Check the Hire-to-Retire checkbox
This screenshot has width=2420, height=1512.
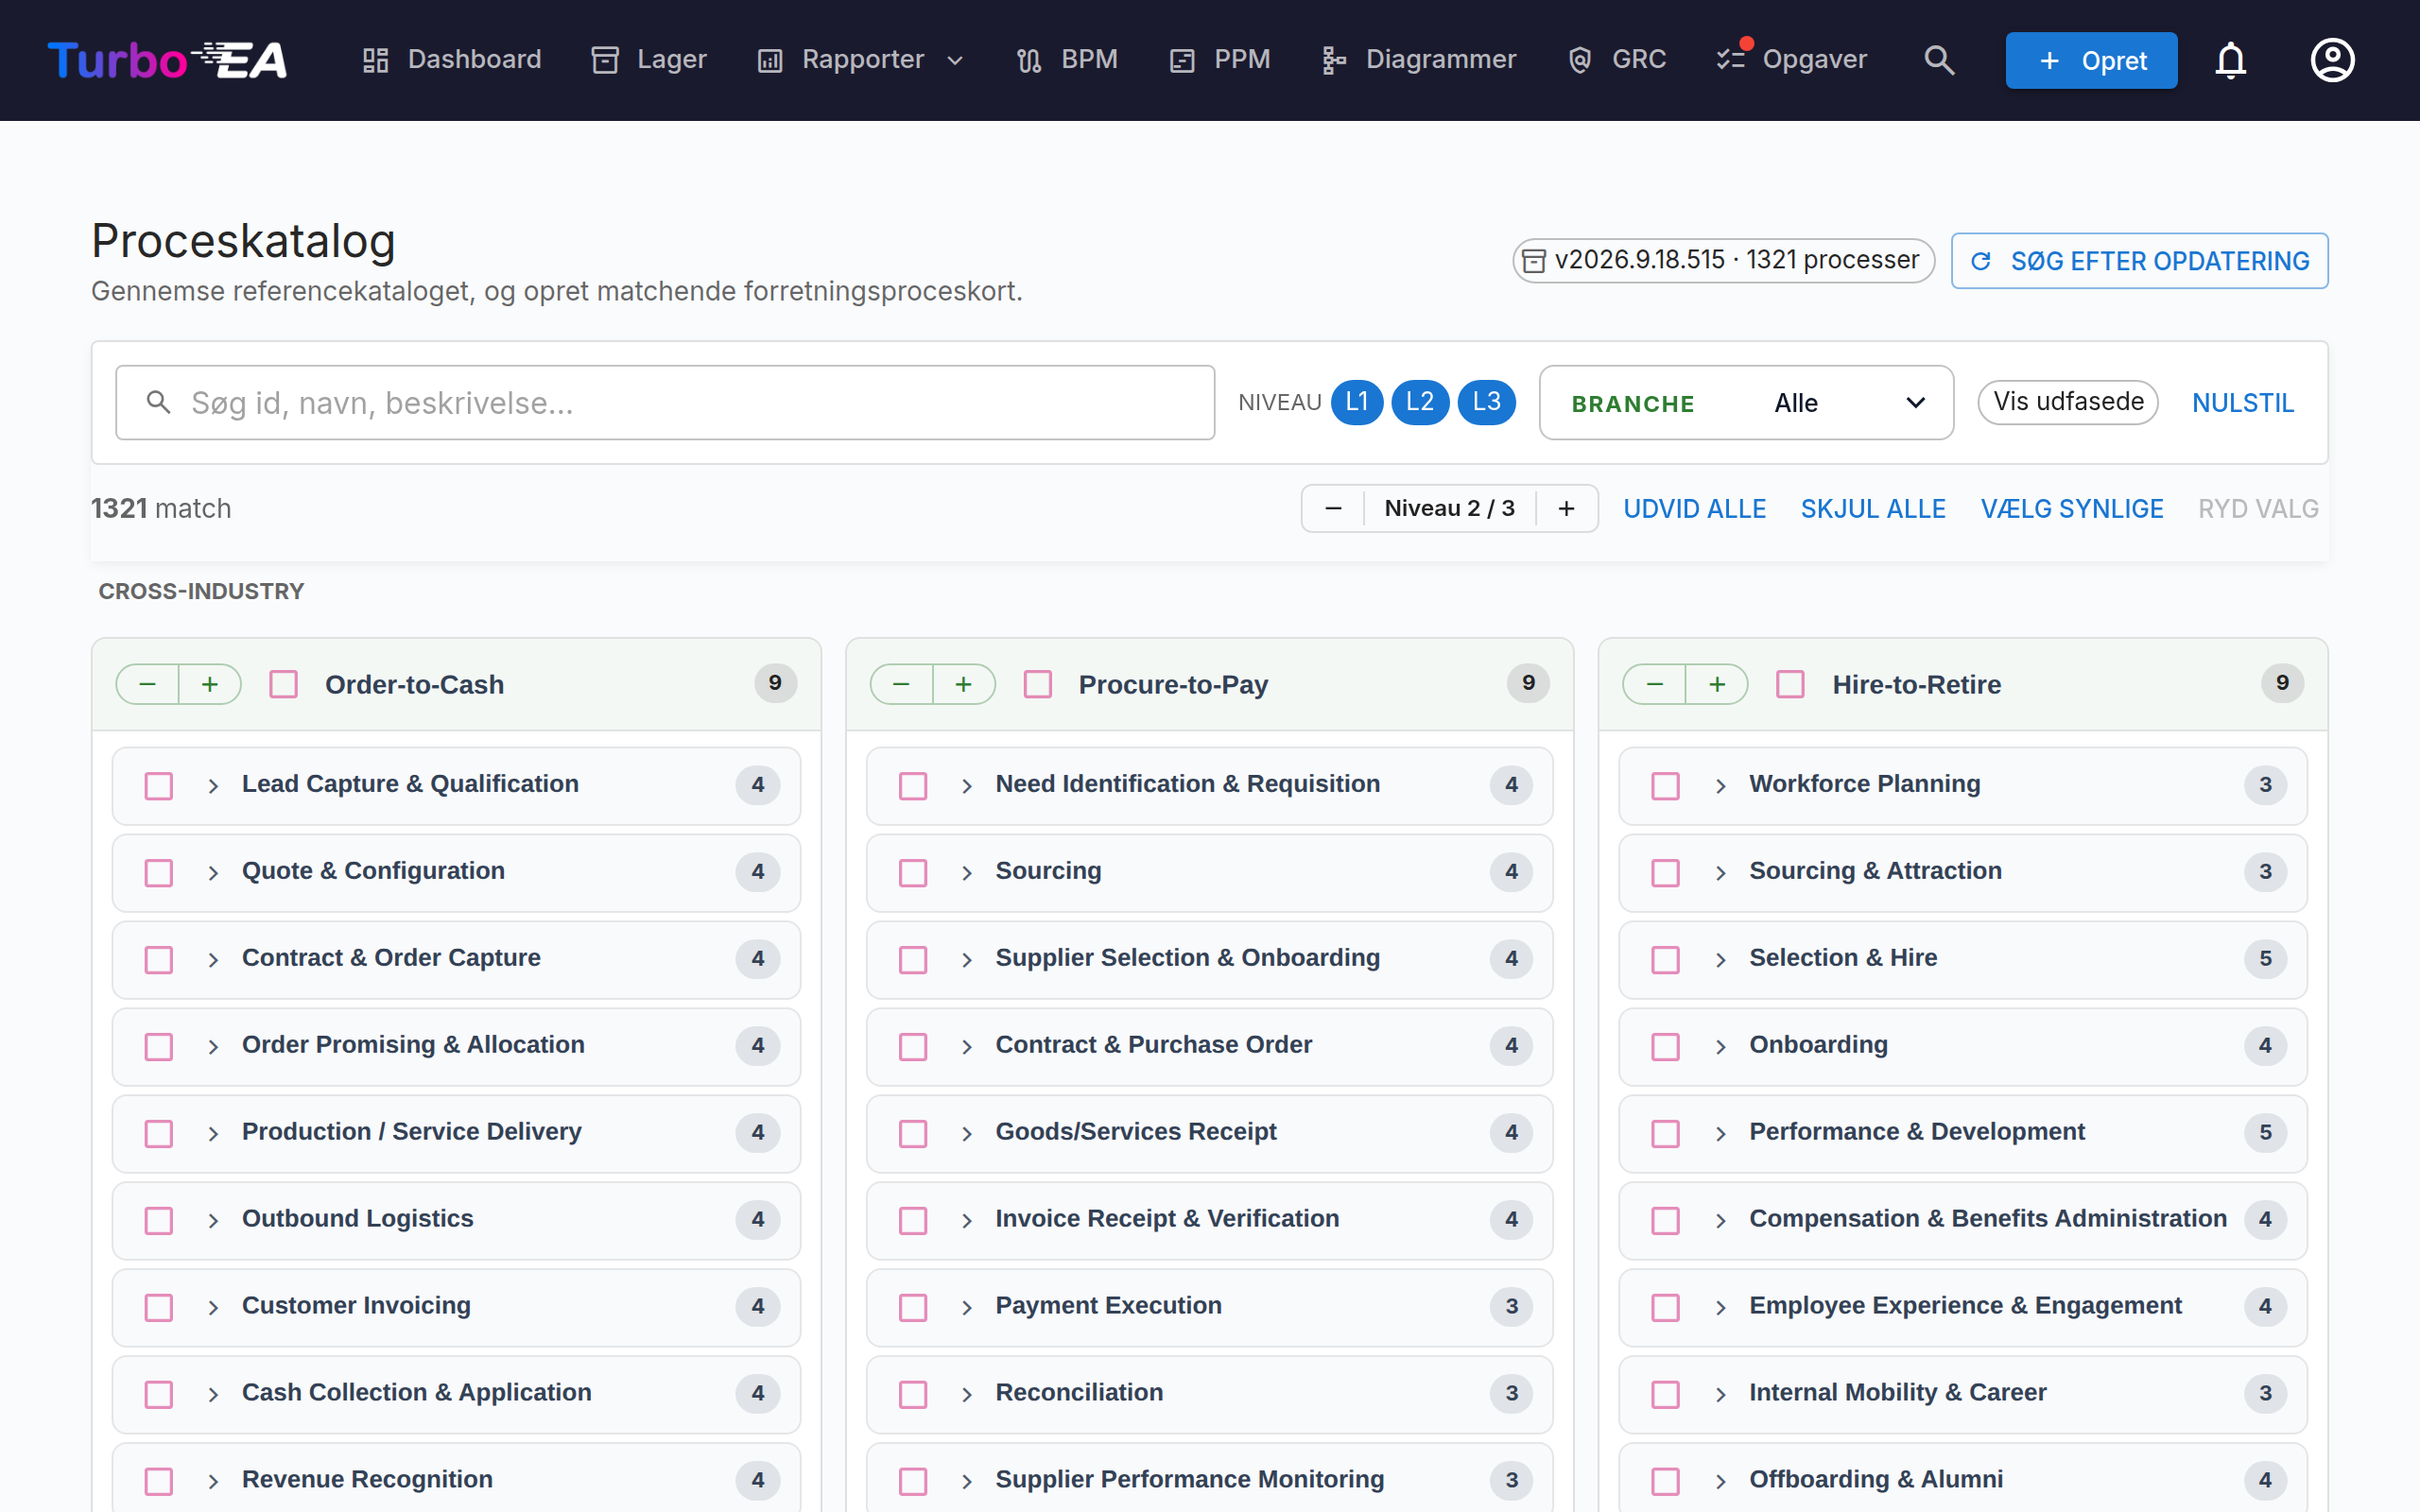[x=1790, y=684]
